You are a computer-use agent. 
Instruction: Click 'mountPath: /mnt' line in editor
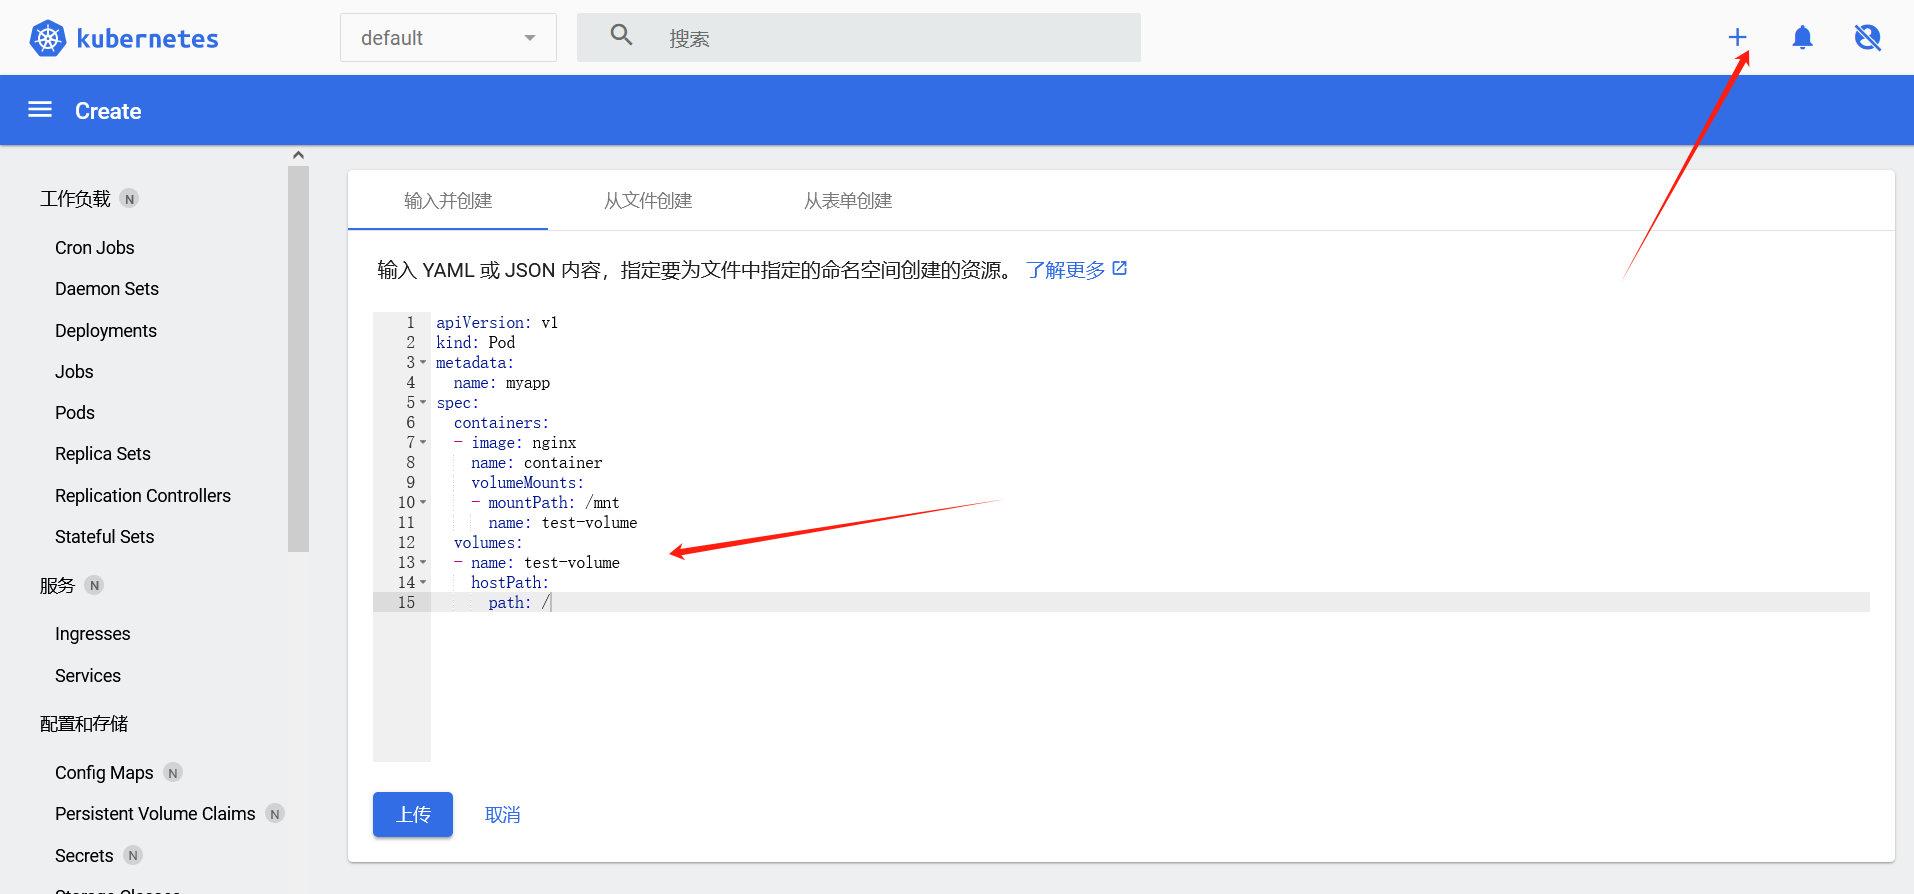tap(553, 503)
